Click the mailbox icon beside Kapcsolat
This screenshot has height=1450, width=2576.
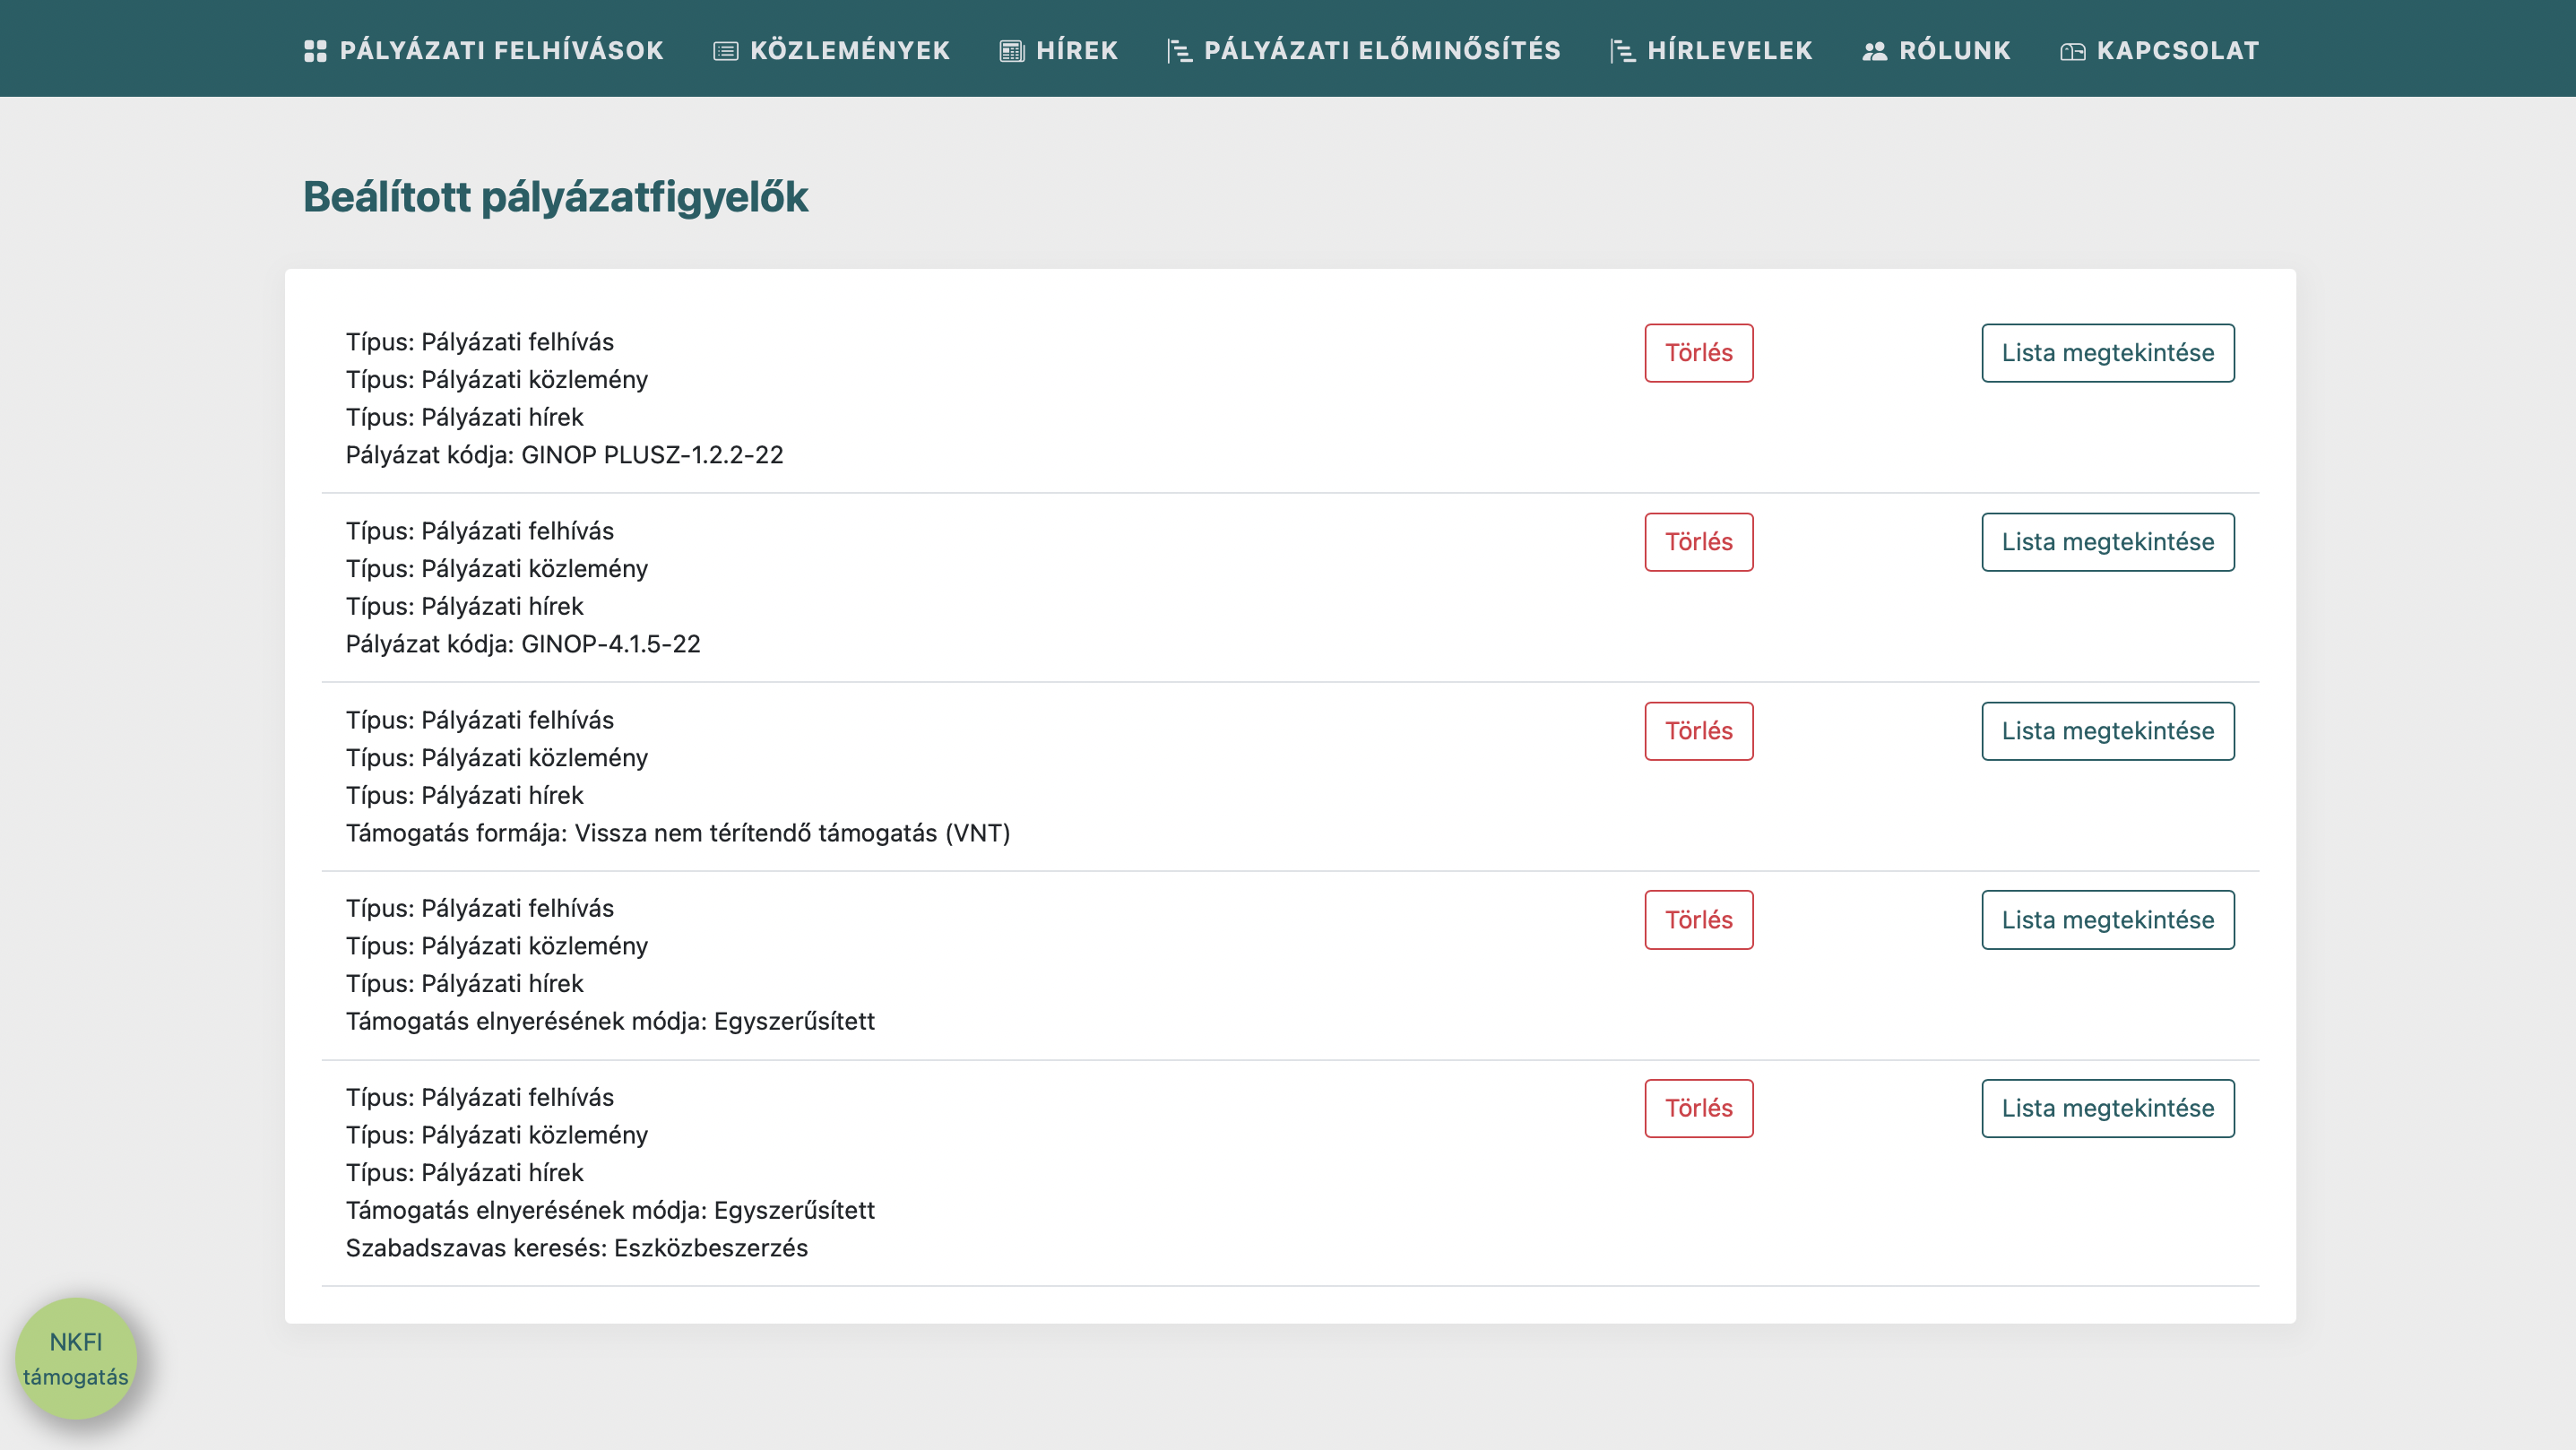[2072, 51]
